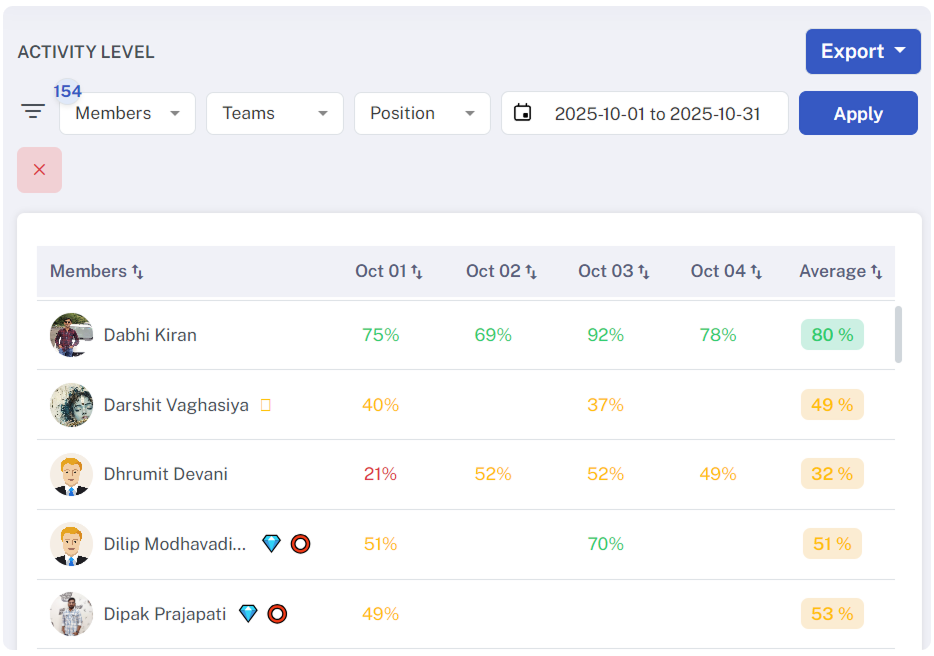The height and width of the screenshot is (656, 934).
Task: Sort by Average column
Action: pos(876,272)
